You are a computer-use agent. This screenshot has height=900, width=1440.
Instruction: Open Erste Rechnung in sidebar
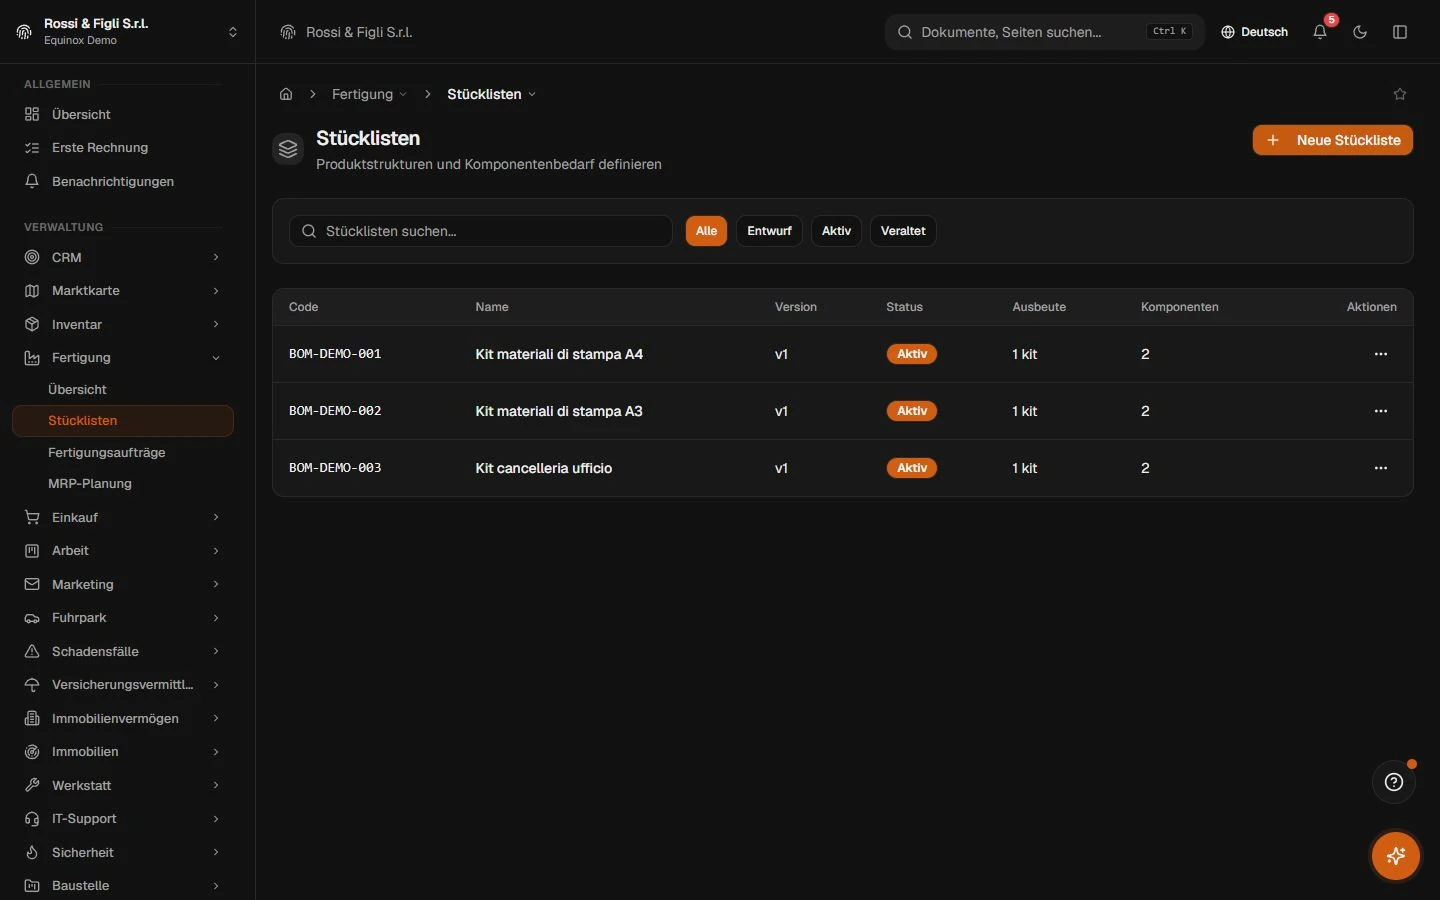(x=123, y=148)
